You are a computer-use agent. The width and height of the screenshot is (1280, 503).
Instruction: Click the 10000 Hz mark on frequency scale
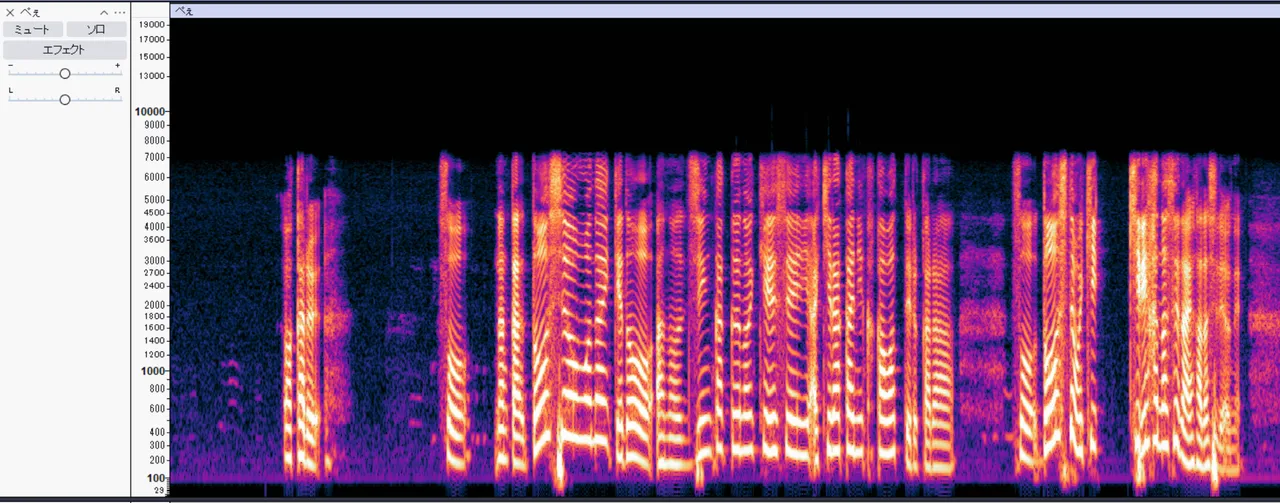[150, 111]
